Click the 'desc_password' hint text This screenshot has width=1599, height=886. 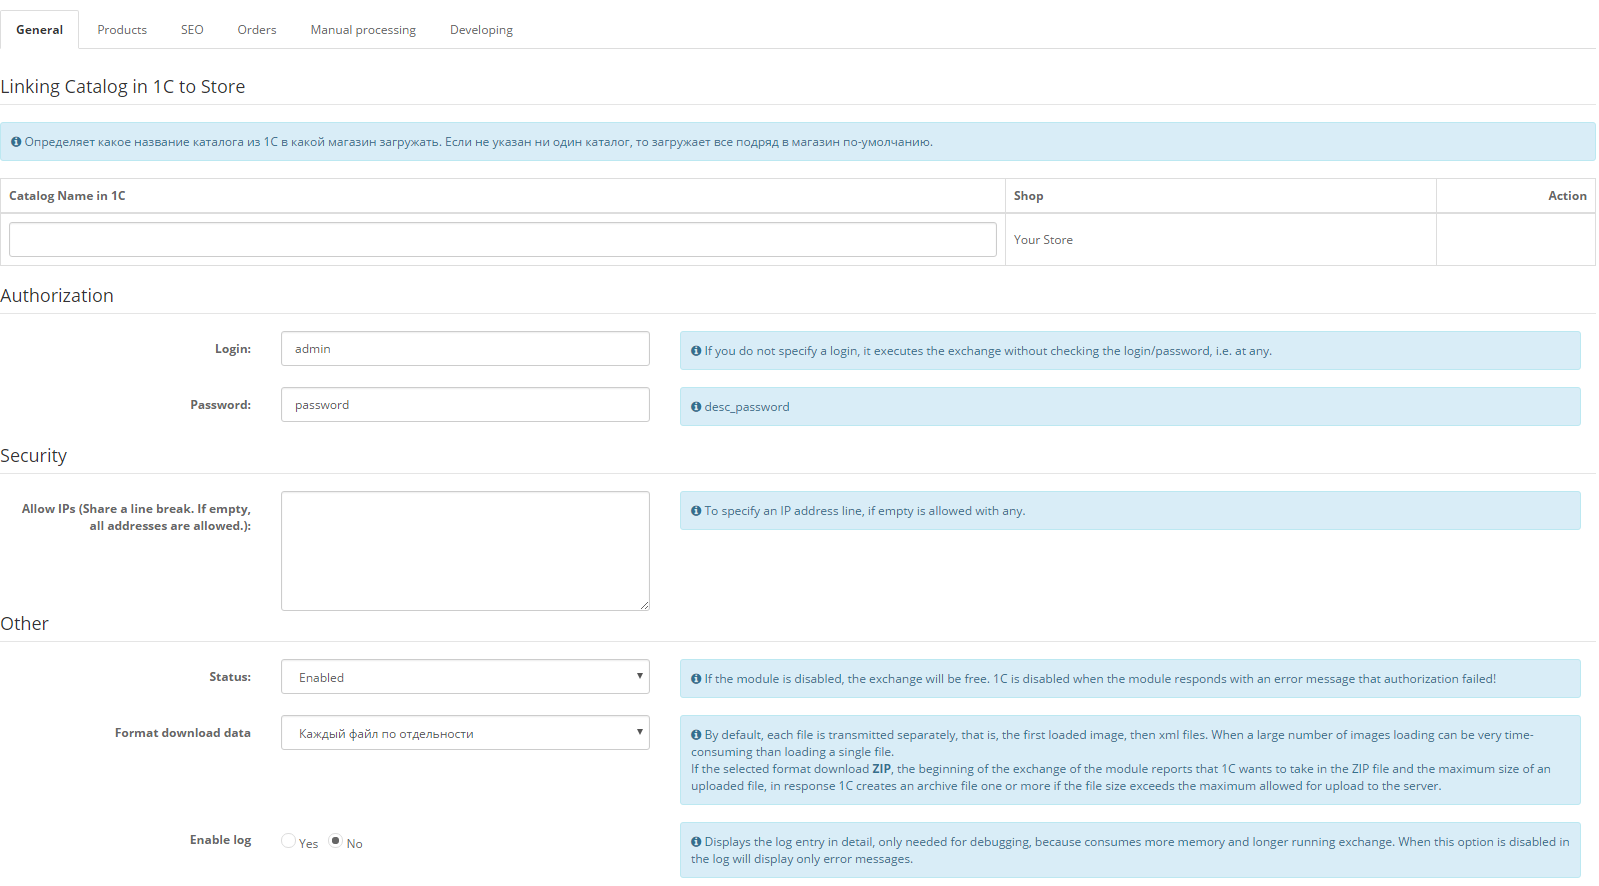click(x=747, y=407)
